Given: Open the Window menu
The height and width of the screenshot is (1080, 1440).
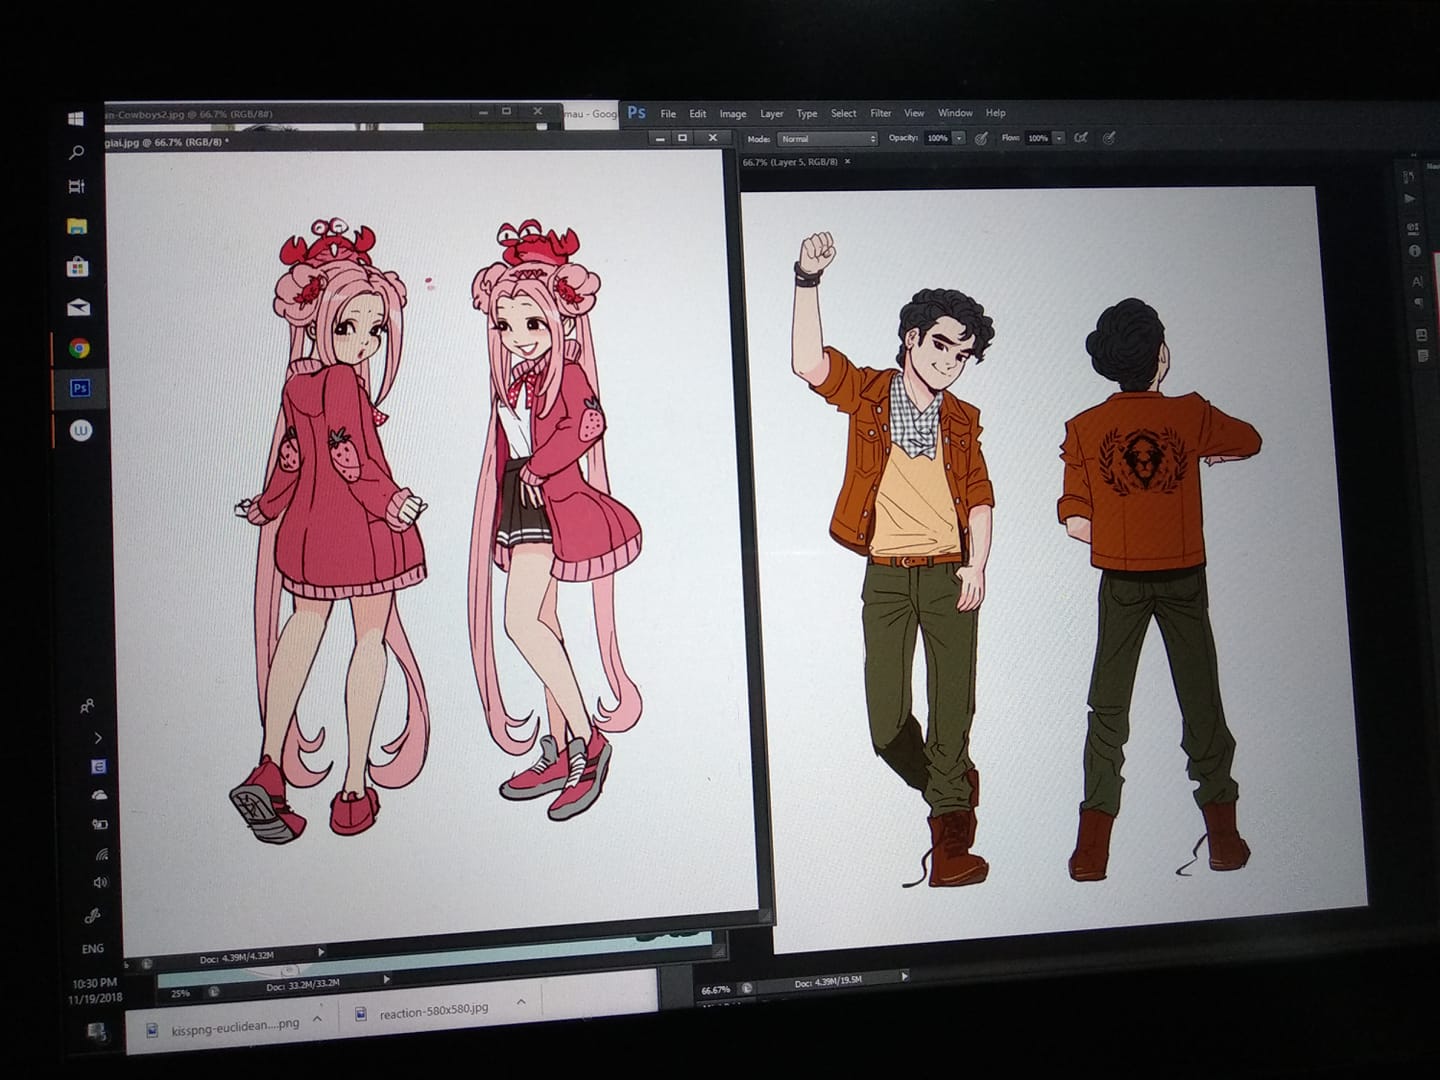Looking at the screenshot, I should pyautogui.click(x=955, y=113).
